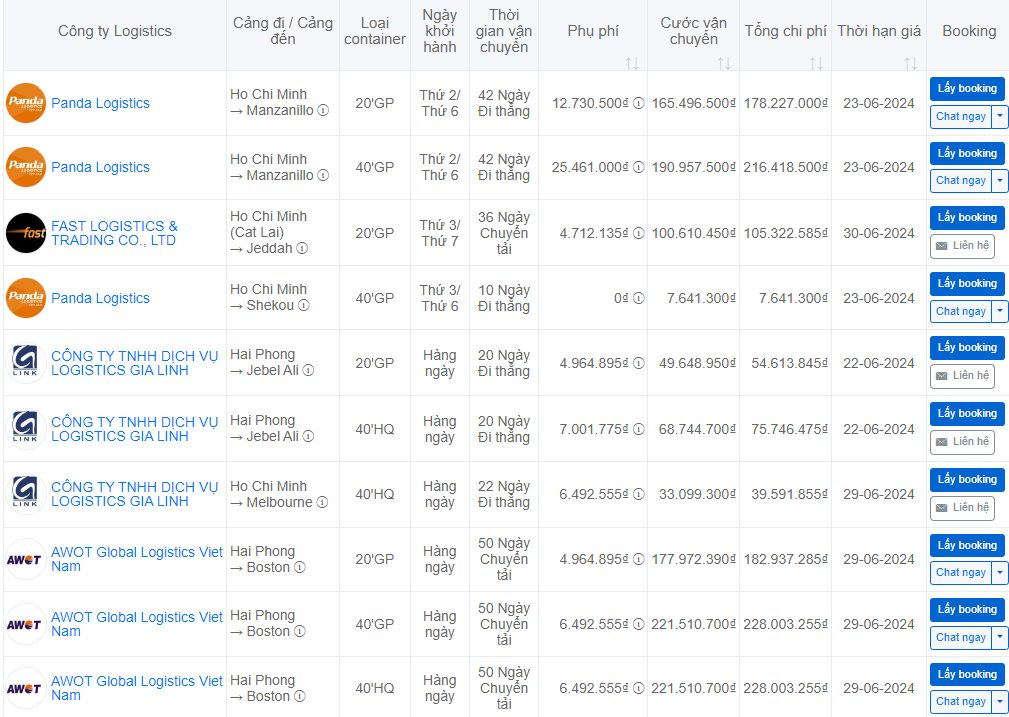Get booking for Hai Phong–Boston 40'HQ row
This screenshot has height=717, width=1009.
[x=967, y=674]
